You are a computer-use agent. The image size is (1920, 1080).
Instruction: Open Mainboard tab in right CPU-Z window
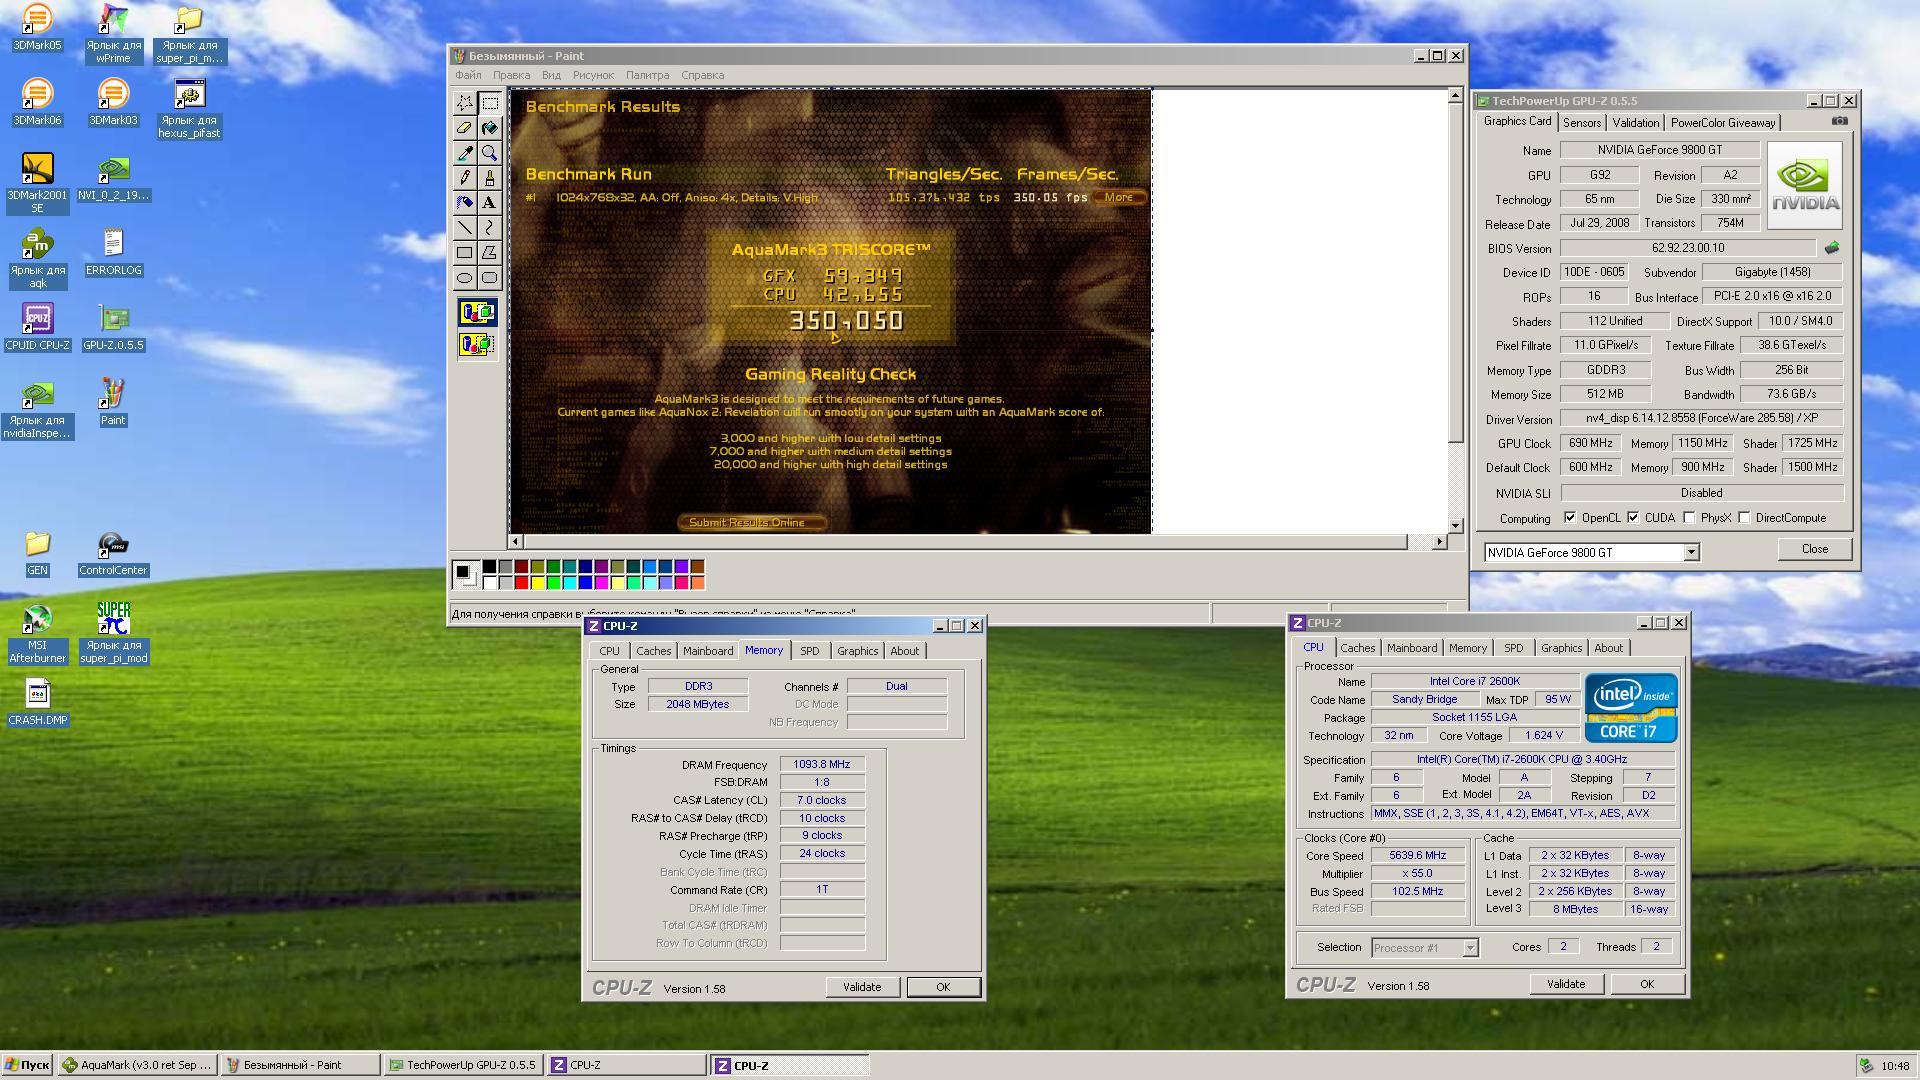[x=1411, y=648]
